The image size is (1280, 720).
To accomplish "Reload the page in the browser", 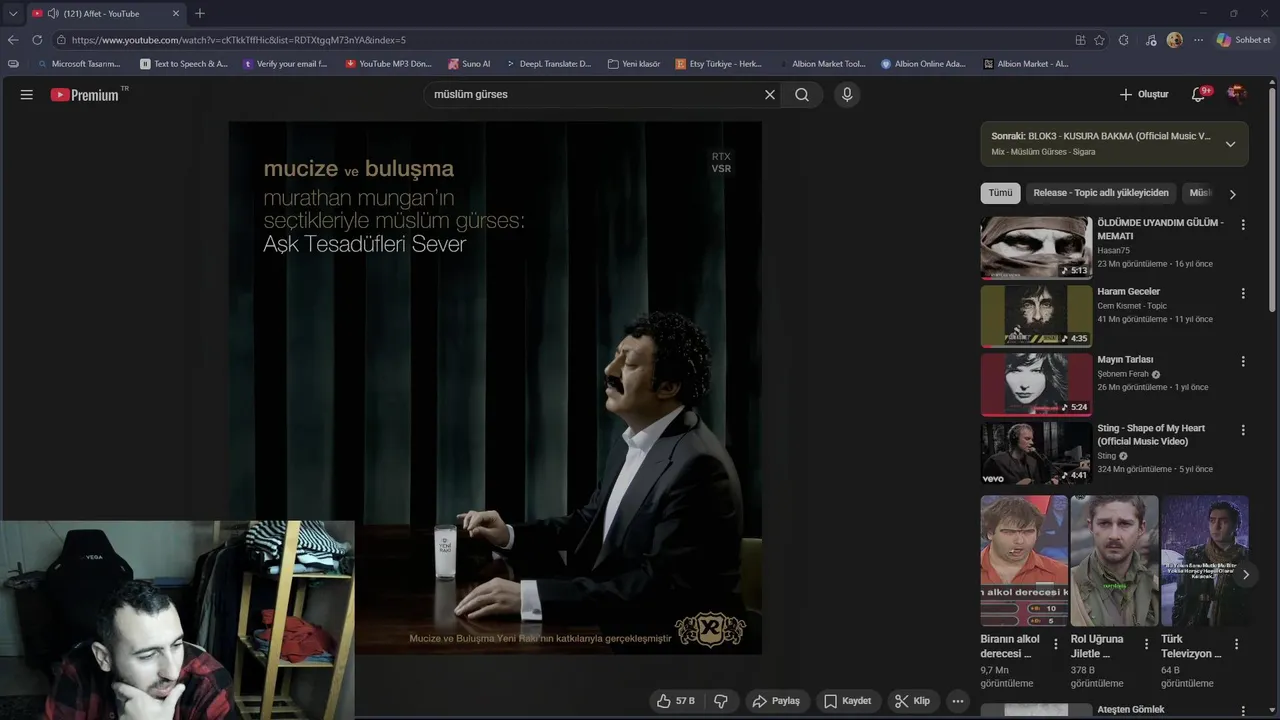I will (x=37, y=40).
